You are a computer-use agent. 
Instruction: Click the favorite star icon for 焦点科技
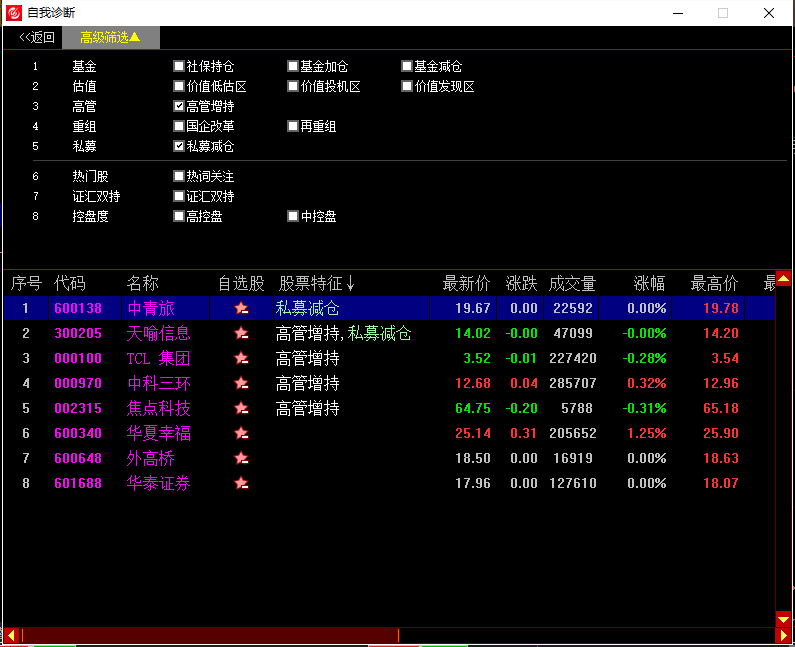[x=241, y=409]
